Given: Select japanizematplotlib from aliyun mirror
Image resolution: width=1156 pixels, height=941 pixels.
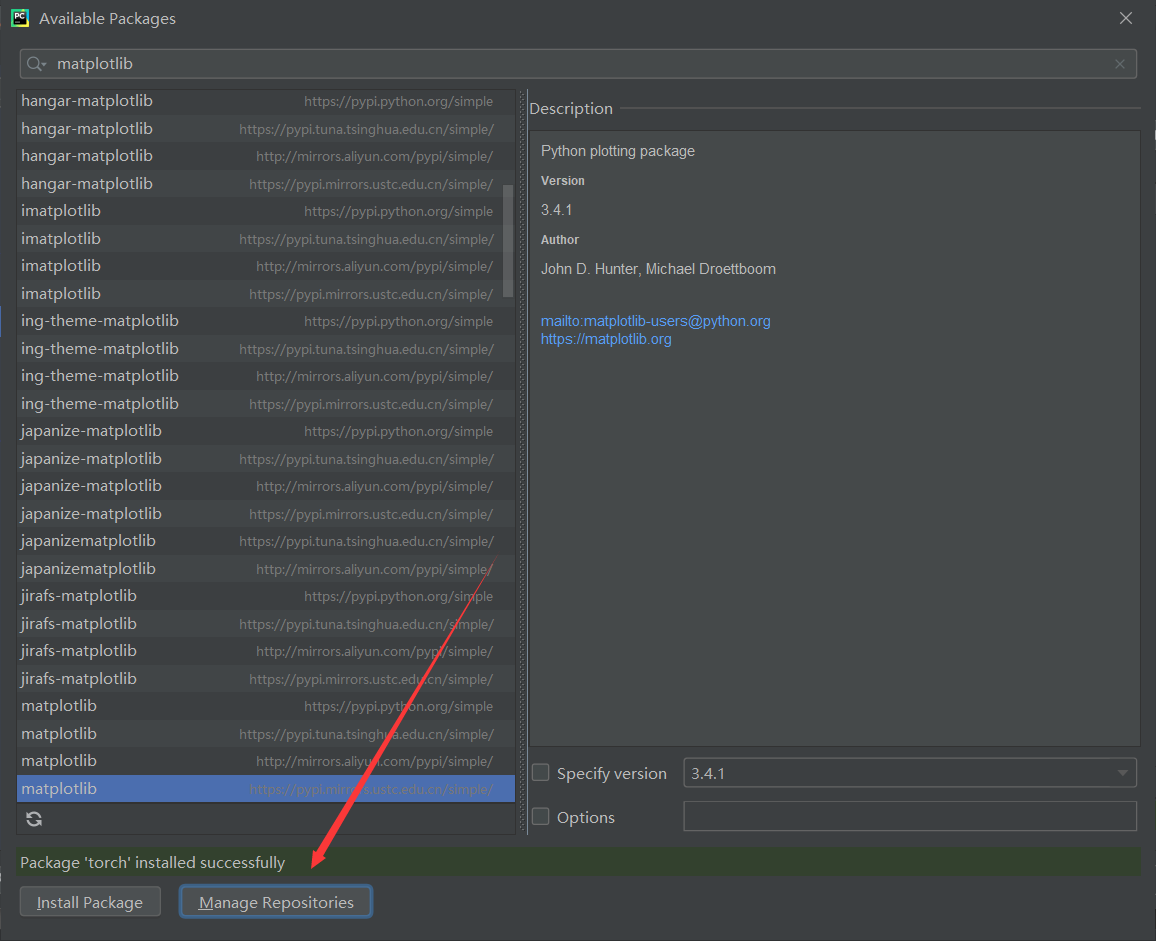Looking at the screenshot, I should pos(265,569).
